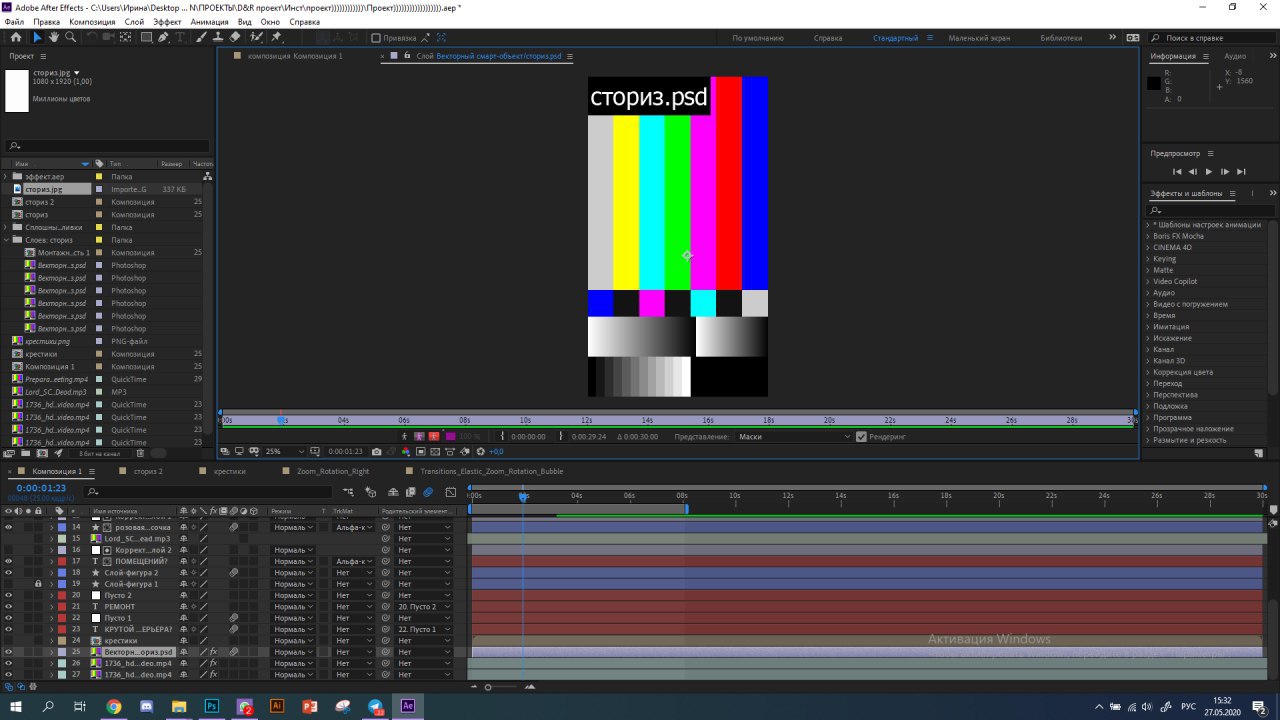Screen dimensions: 1280x720
Task: Select the Puppet Pin tool
Action: 277,37
